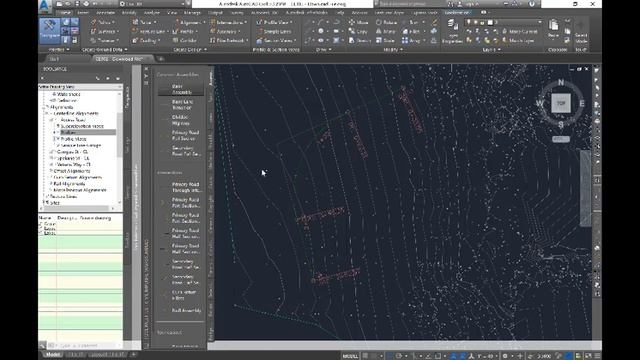Select the Stretch tool
Viewport: 640px width, 360px height.
[359, 40]
